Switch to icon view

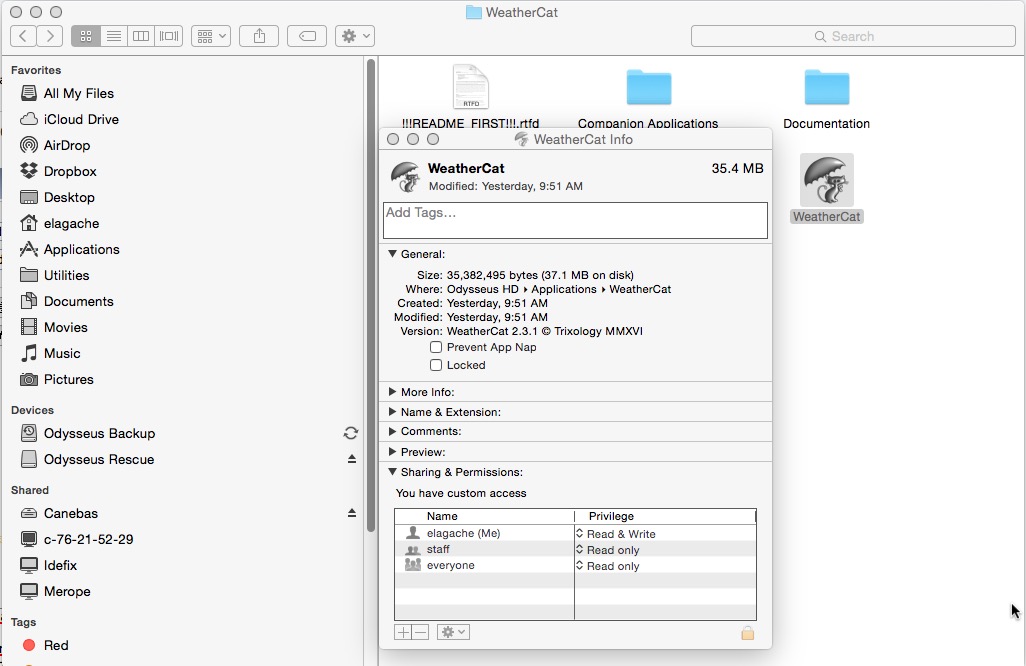[x=86, y=36]
